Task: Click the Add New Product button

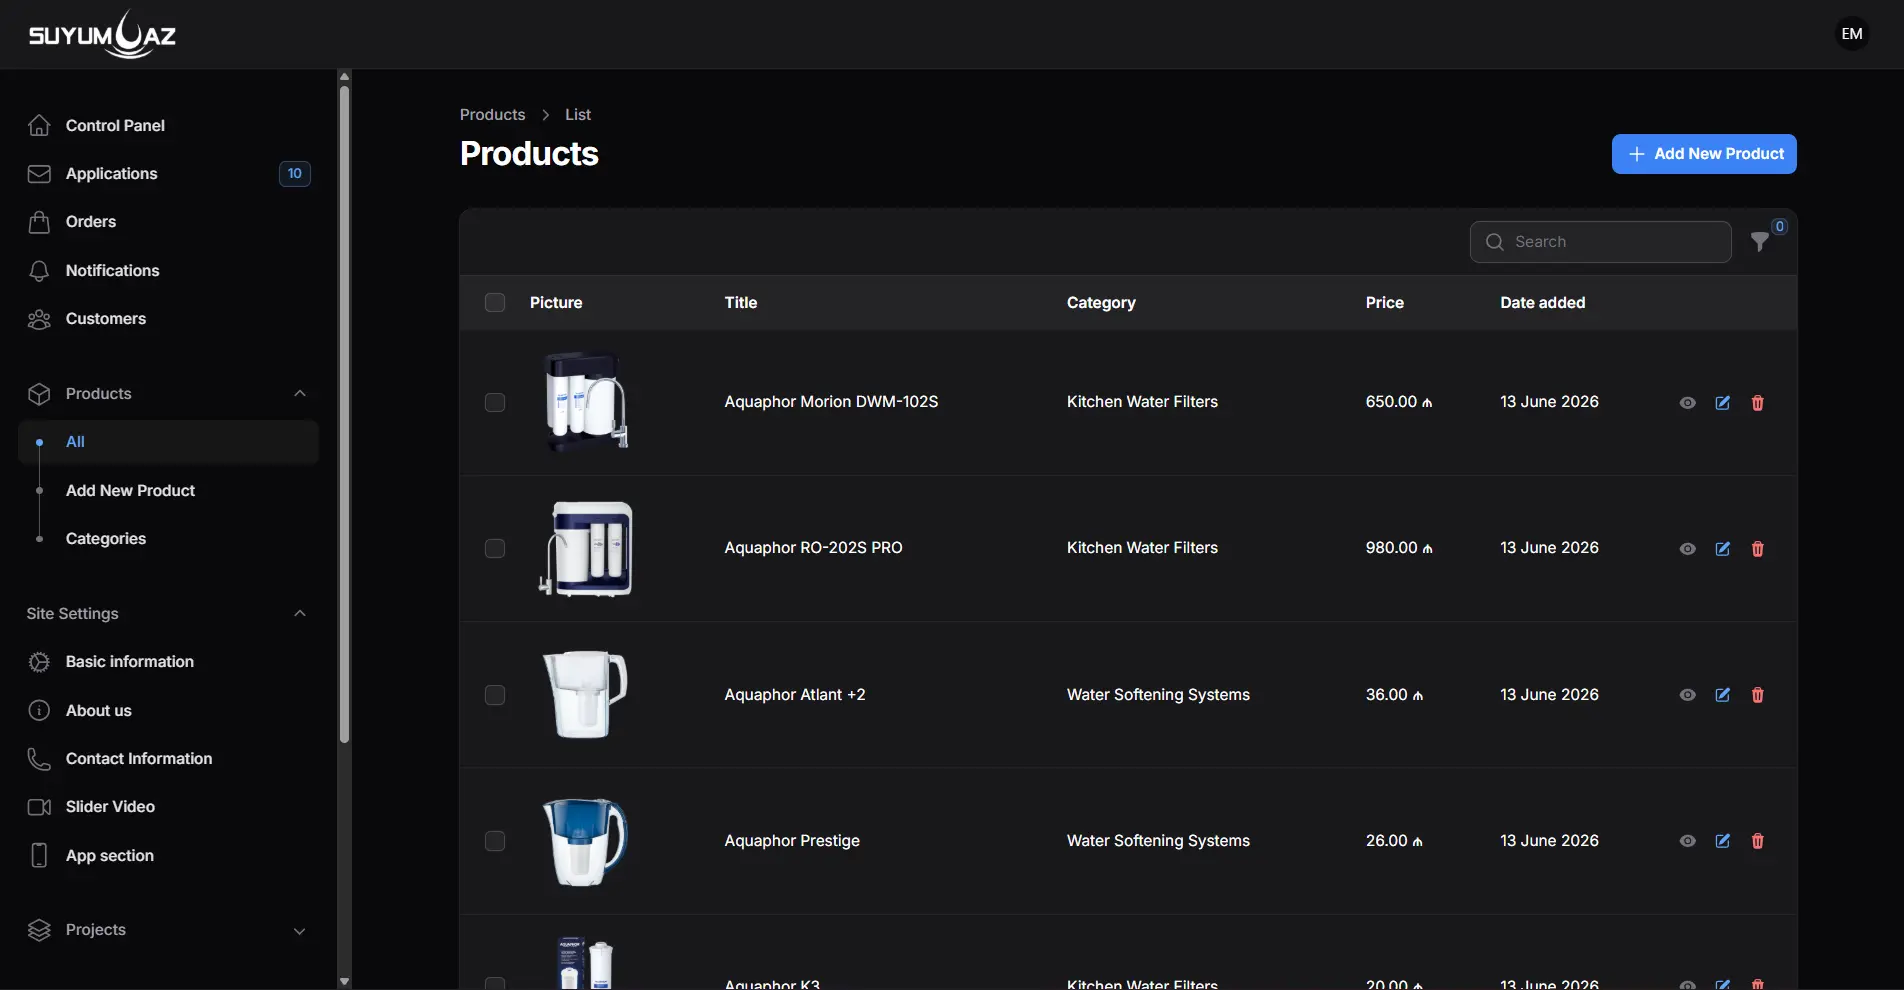Action: point(1703,154)
